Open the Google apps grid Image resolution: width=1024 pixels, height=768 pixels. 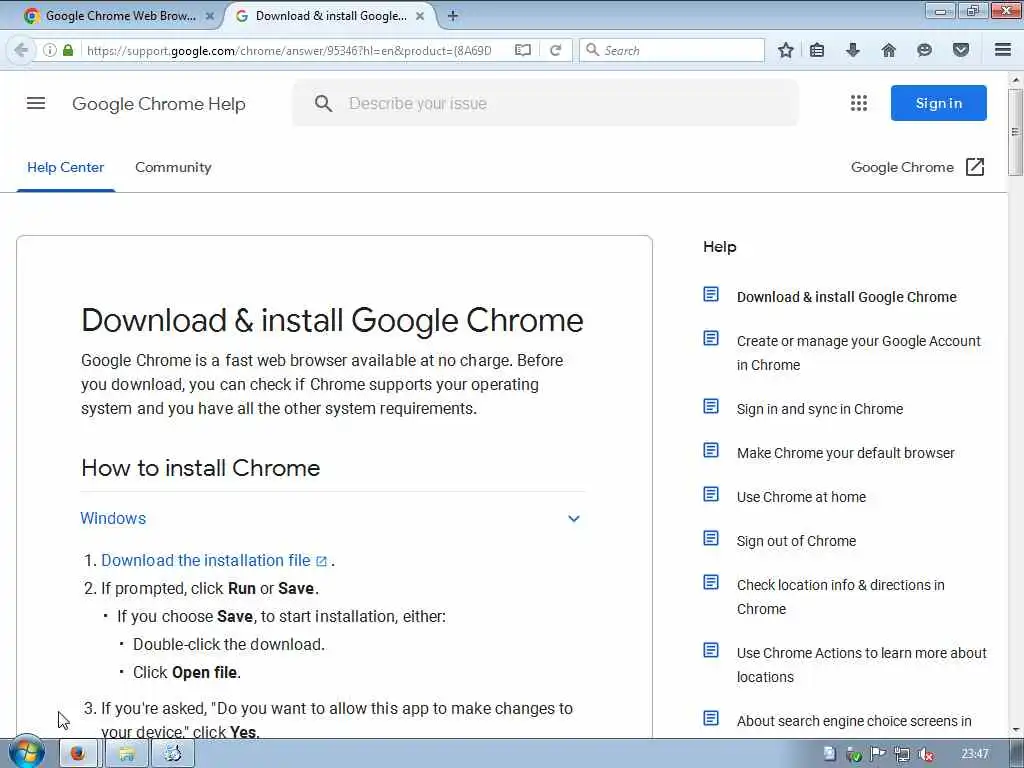pos(859,103)
